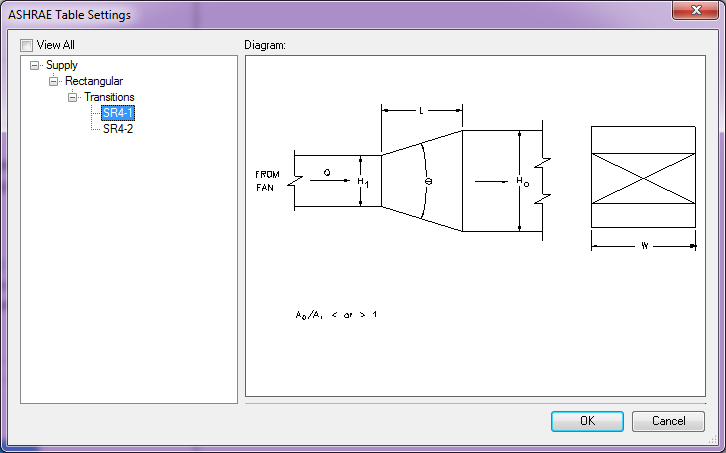Click the View All label text
This screenshot has width=726, height=453.
coord(56,45)
